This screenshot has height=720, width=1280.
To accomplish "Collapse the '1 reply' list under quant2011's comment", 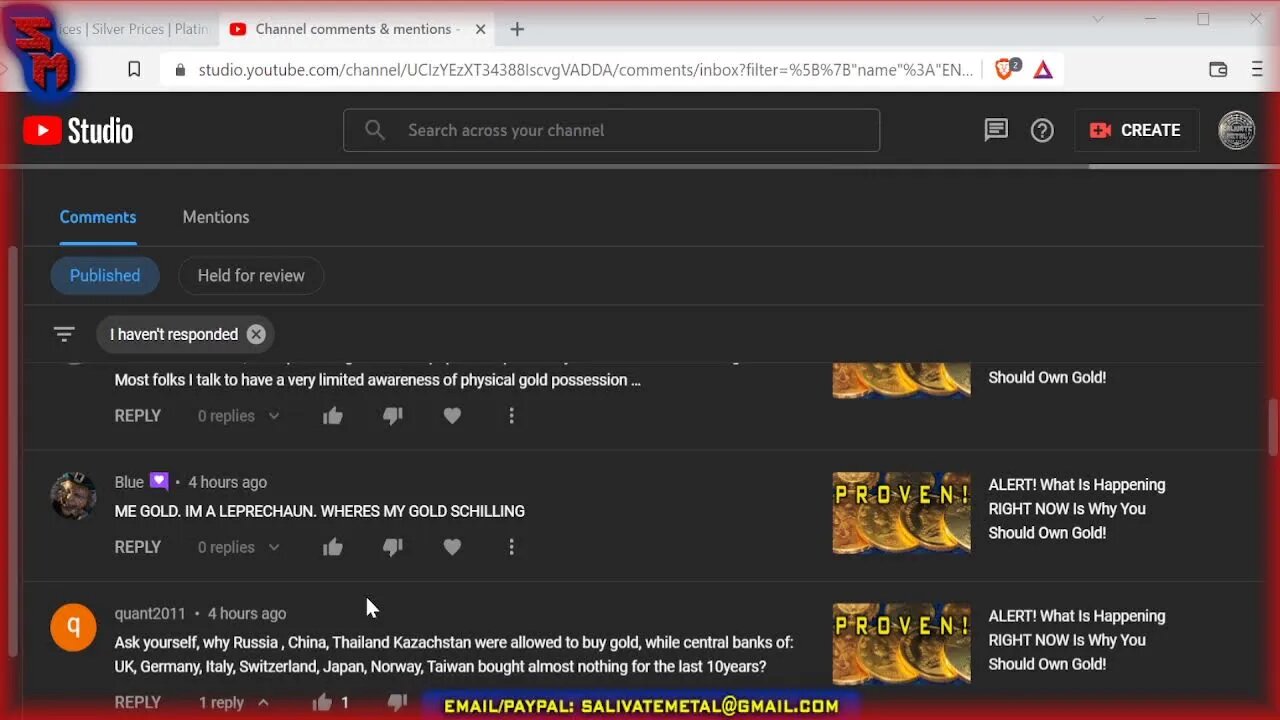I will (x=234, y=703).
